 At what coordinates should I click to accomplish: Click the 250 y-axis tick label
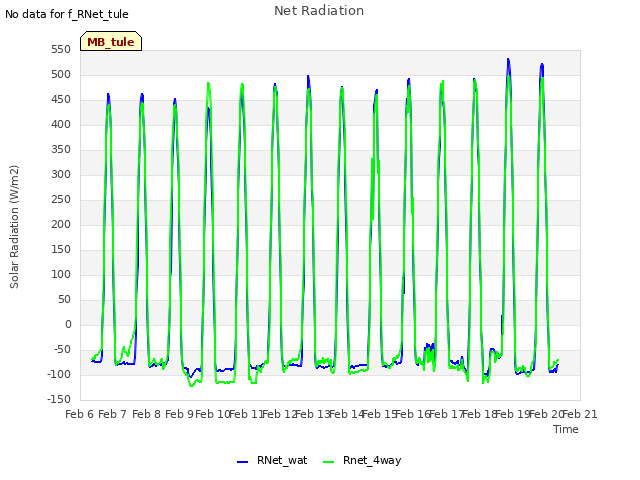pyautogui.click(x=61, y=200)
